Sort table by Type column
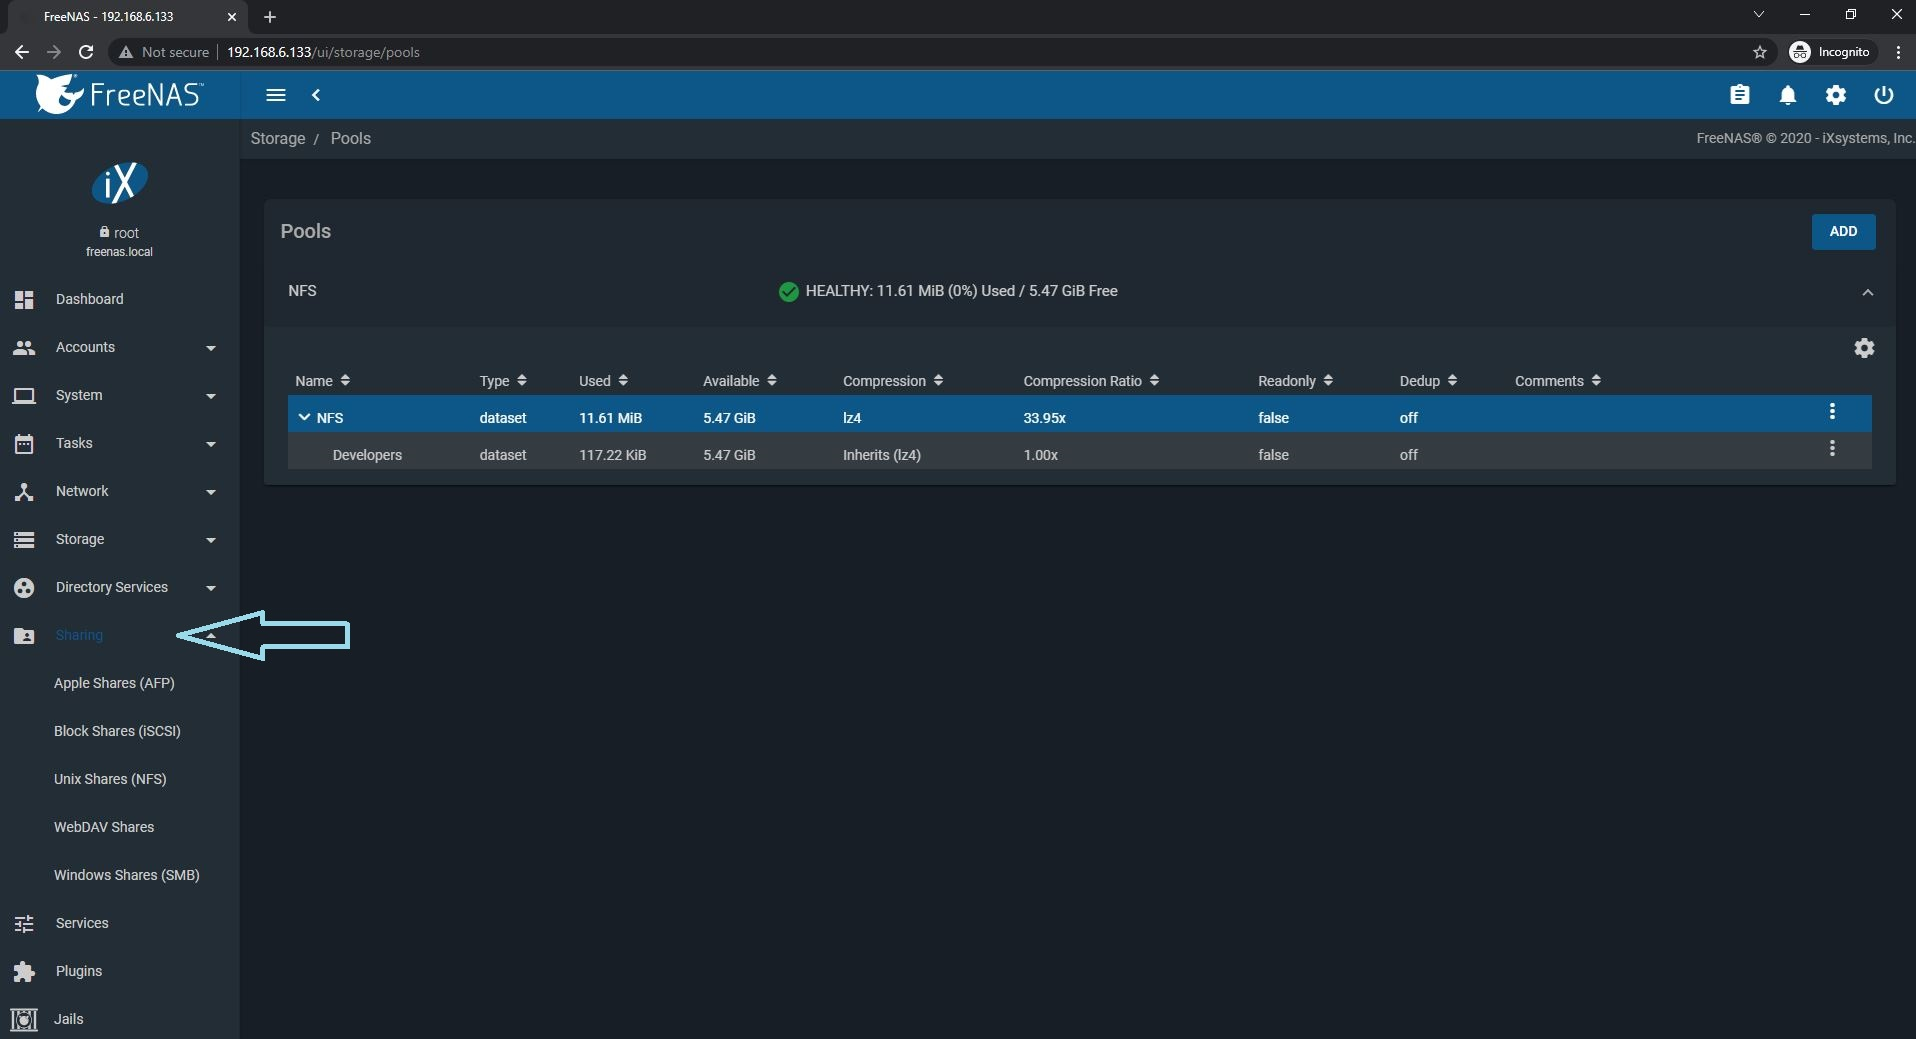 pyautogui.click(x=503, y=381)
